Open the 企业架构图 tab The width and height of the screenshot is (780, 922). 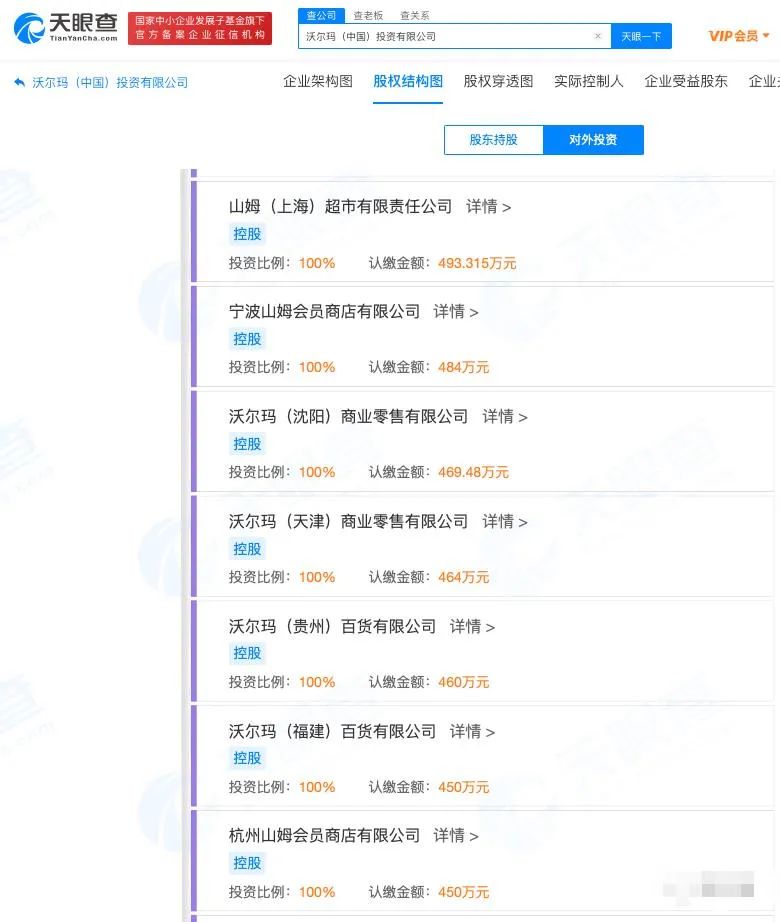(x=317, y=81)
